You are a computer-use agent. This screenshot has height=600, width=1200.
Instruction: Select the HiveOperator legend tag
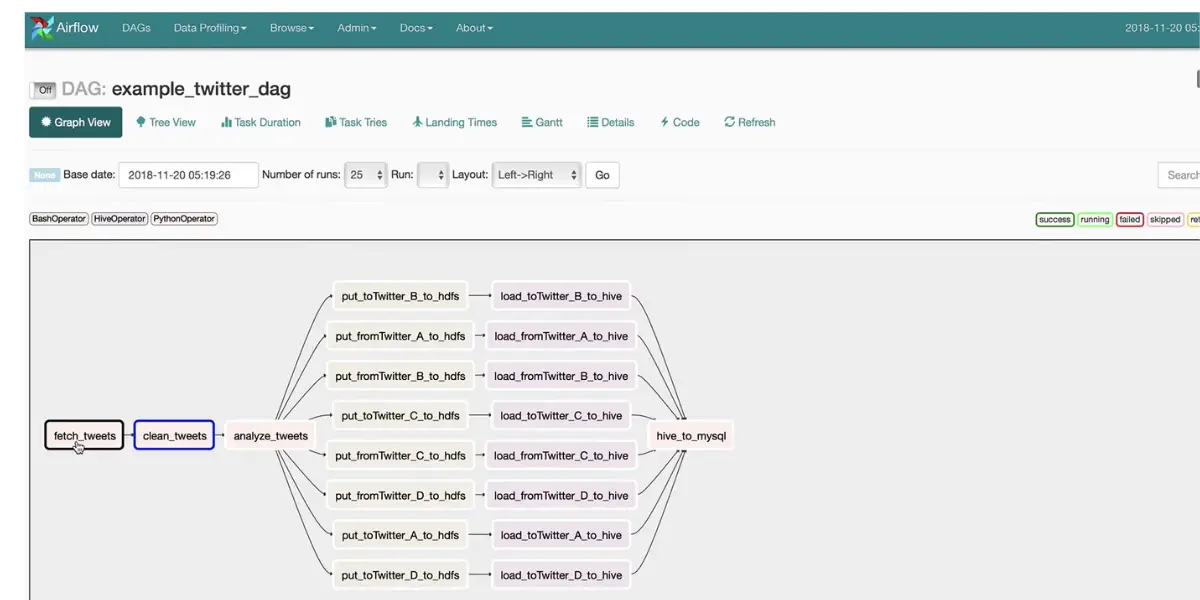(x=120, y=218)
